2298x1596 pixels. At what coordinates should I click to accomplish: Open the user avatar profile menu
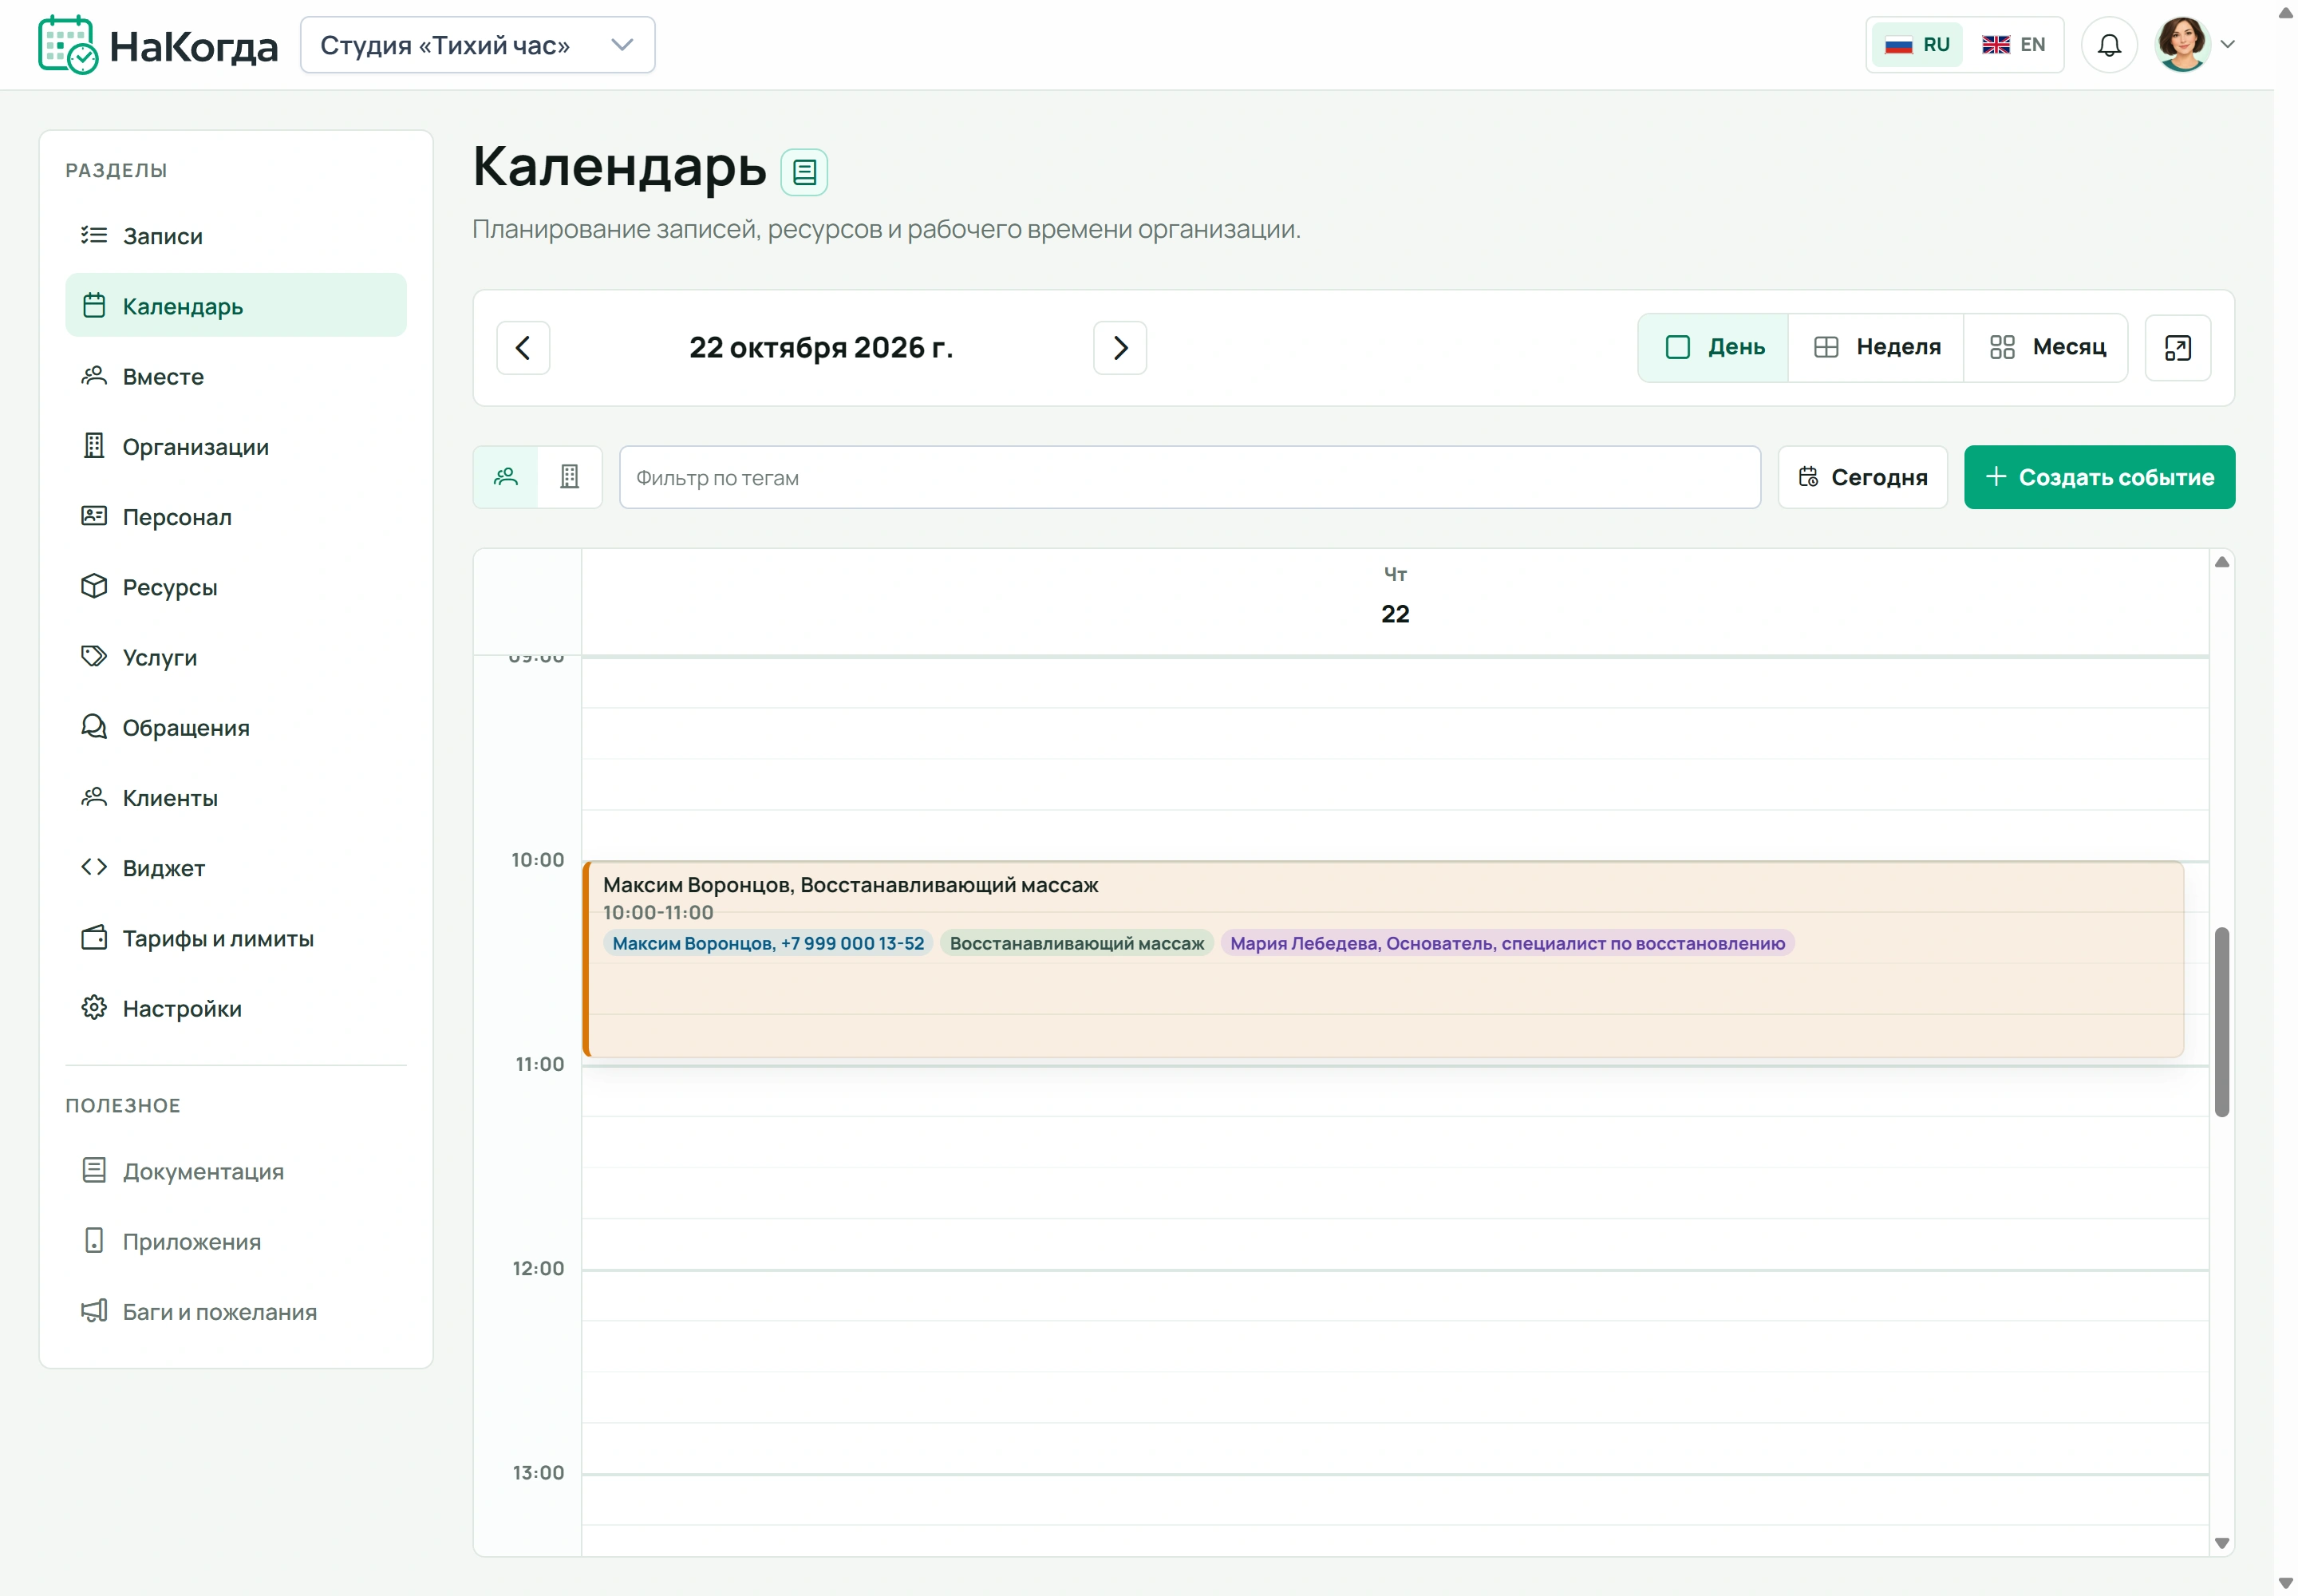pos(2182,45)
